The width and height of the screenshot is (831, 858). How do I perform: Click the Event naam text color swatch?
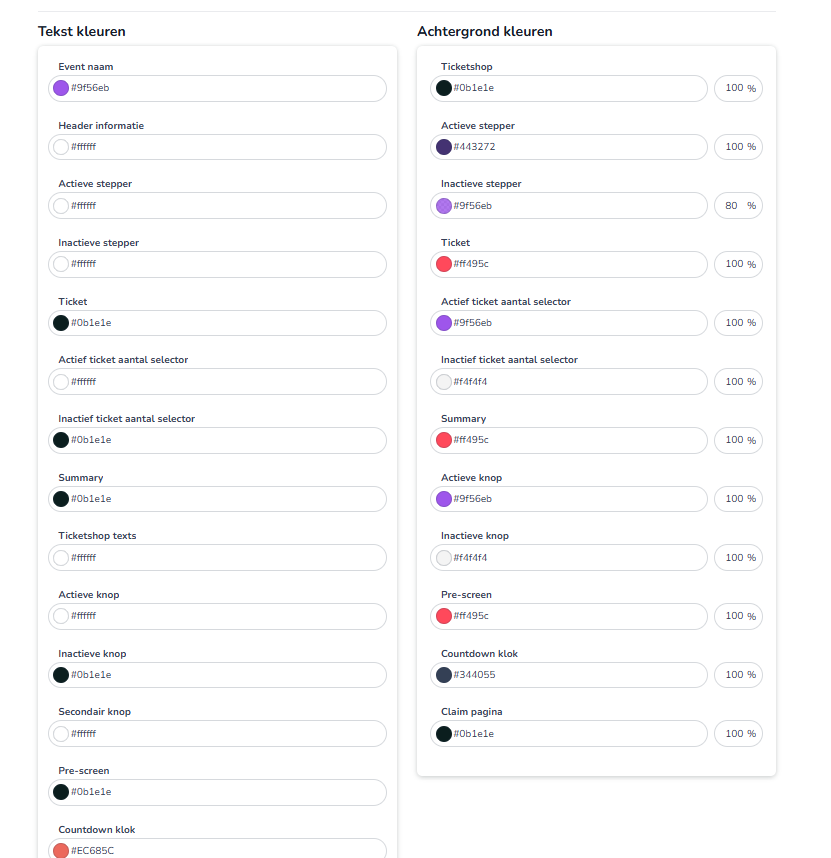pyautogui.click(x=61, y=88)
